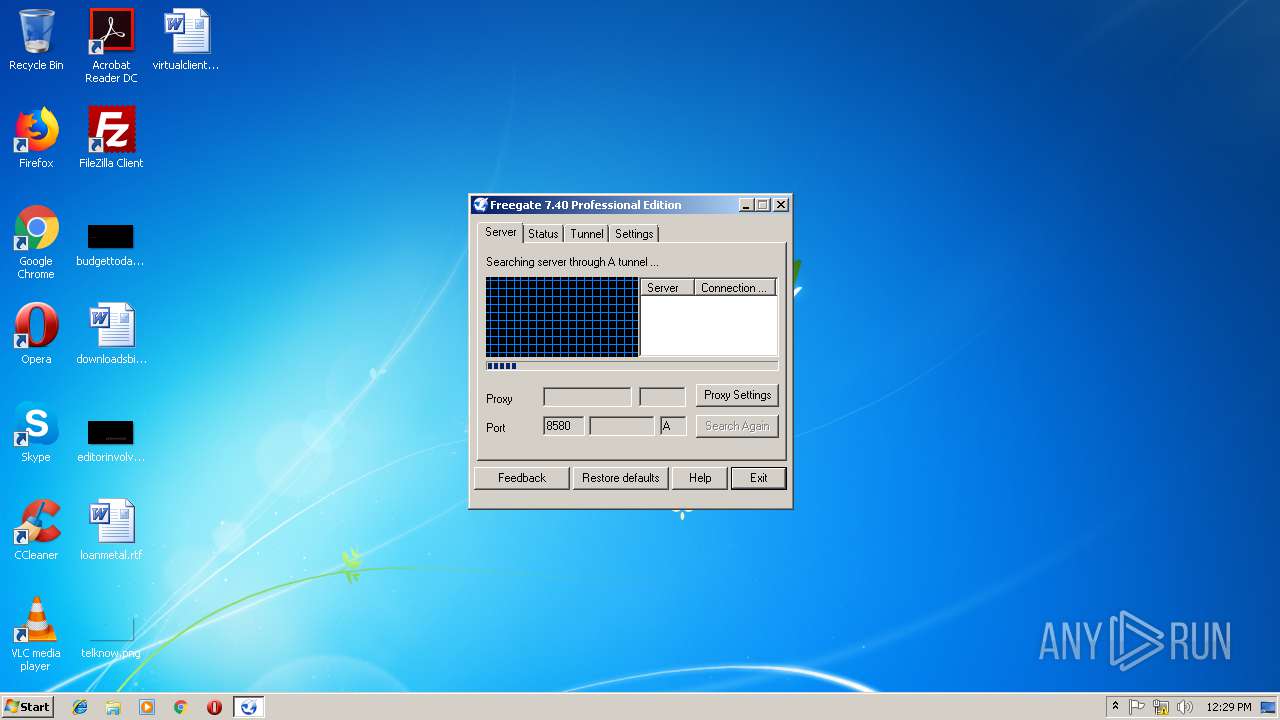The width and height of the screenshot is (1280, 720).
Task: Activate Freegate taskbar button
Action: click(249, 707)
